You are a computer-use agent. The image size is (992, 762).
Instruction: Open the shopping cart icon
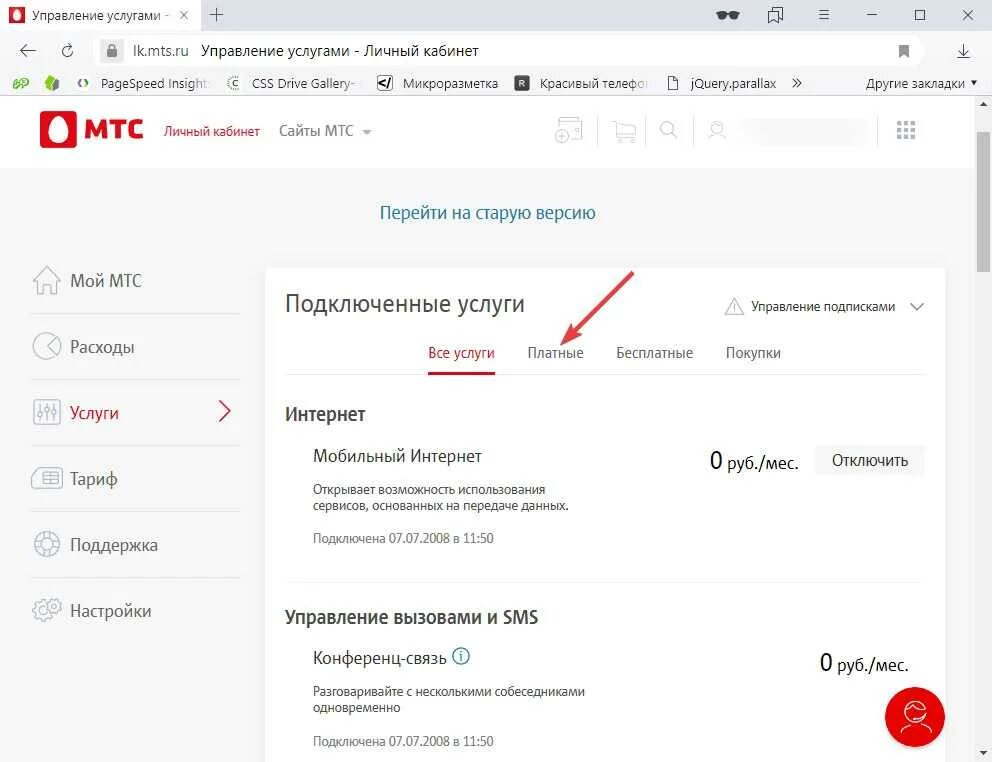tap(624, 131)
